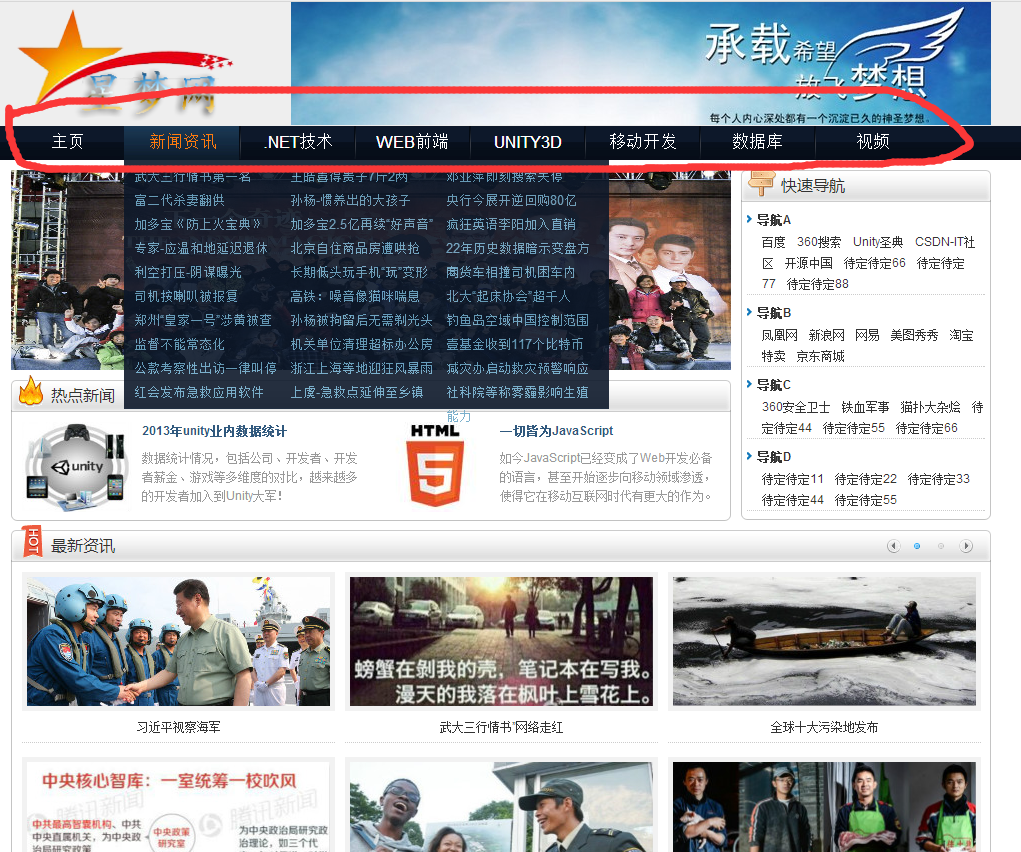Visit 360搜索 link in 导航A
This screenshot has height=852, width=1021.
(x=819, y=242)
